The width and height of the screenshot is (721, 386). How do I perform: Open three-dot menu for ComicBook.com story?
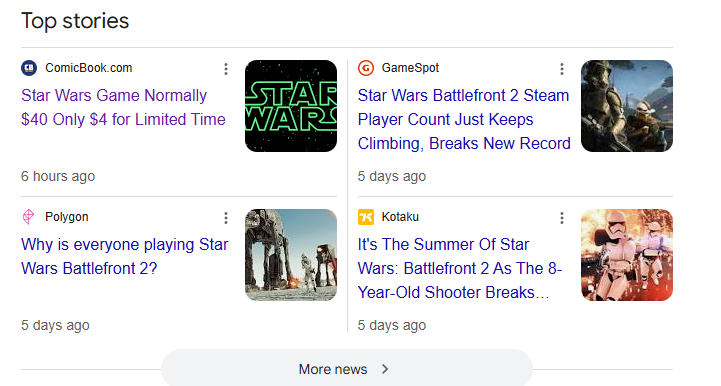(x=226, y=69)
